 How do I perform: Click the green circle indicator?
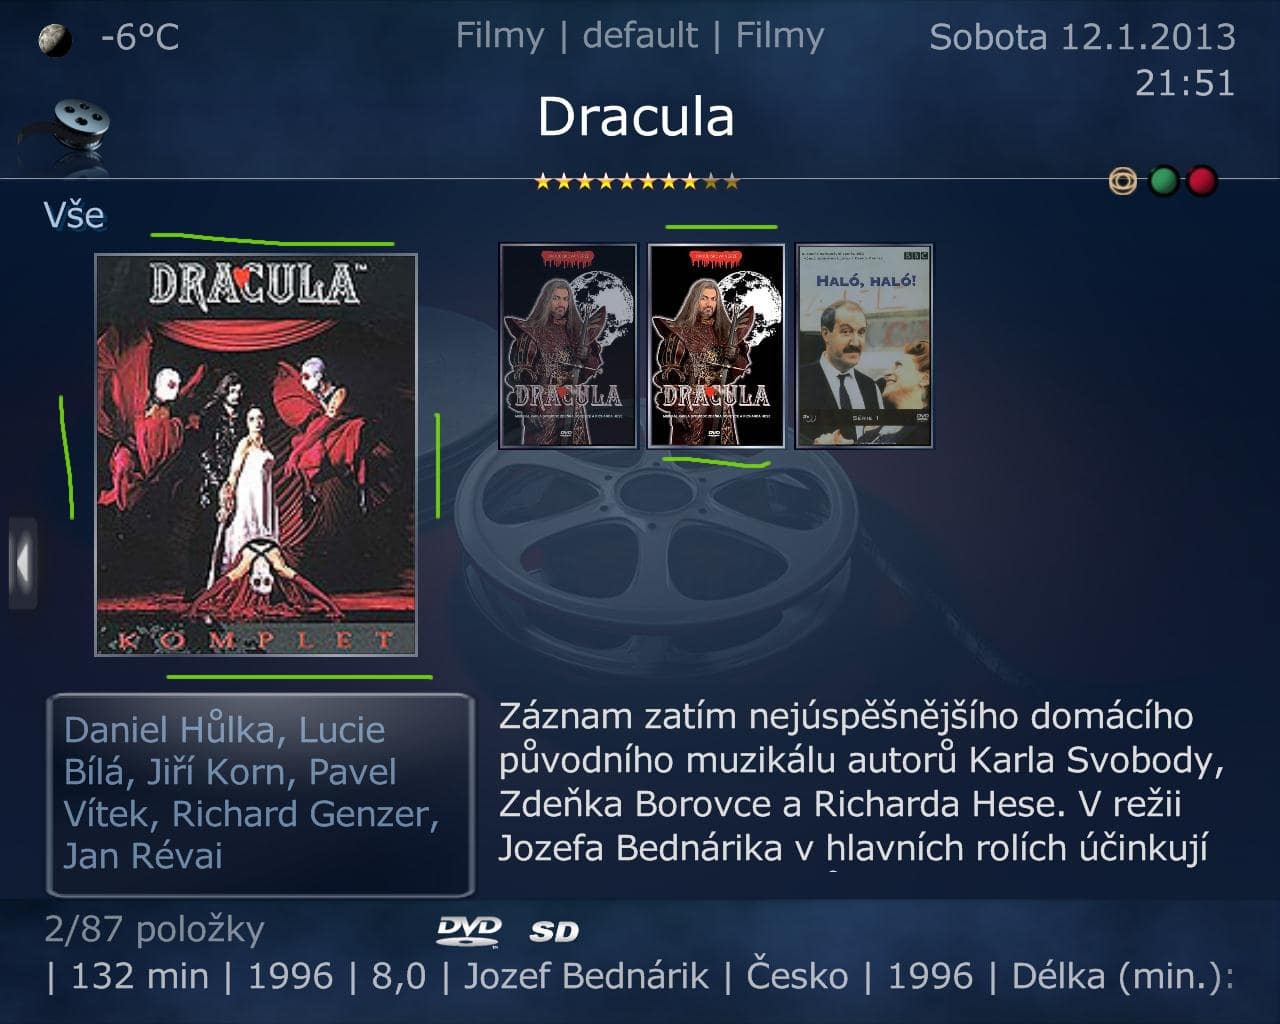click(x=1163, y=182)
